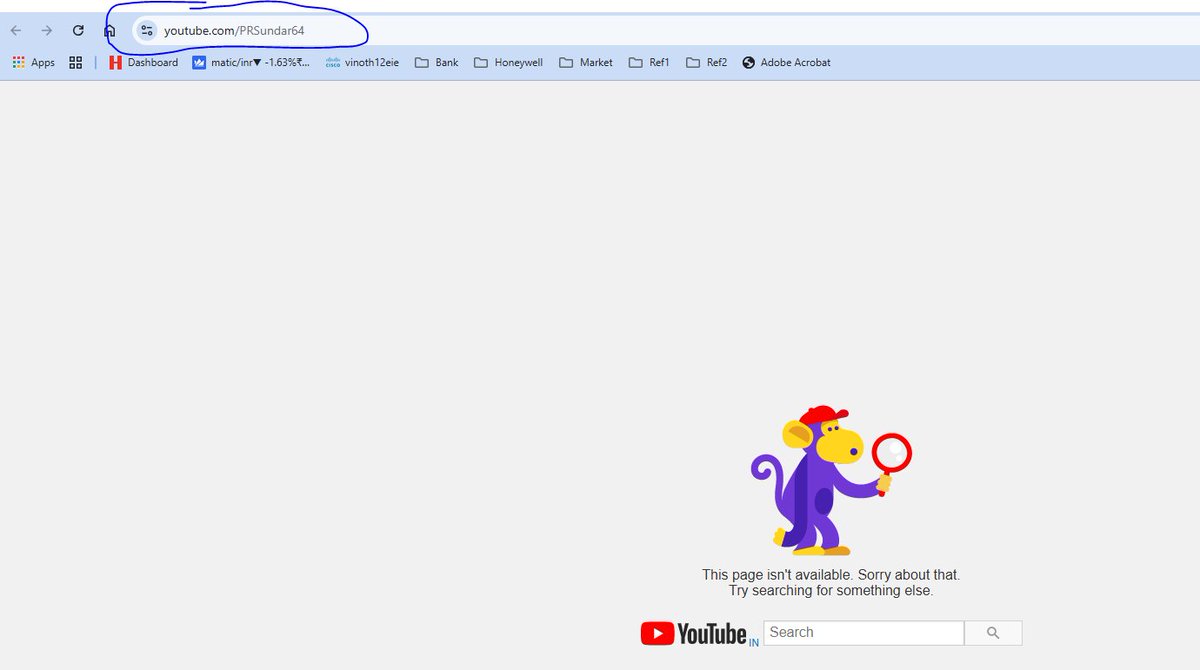
Task: Open the vinoth12eie bookmark
Action: [x=362, y=62]
